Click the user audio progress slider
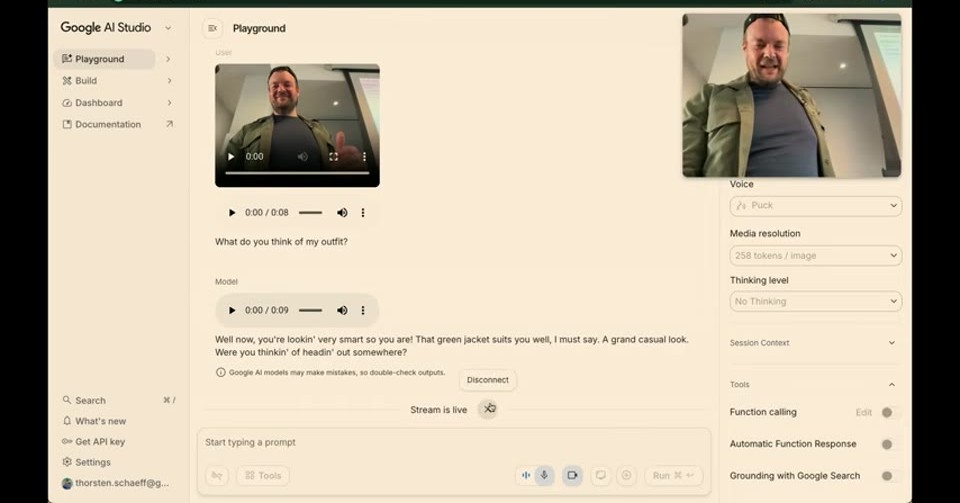960x503 pixels. [x=310, y=212]
